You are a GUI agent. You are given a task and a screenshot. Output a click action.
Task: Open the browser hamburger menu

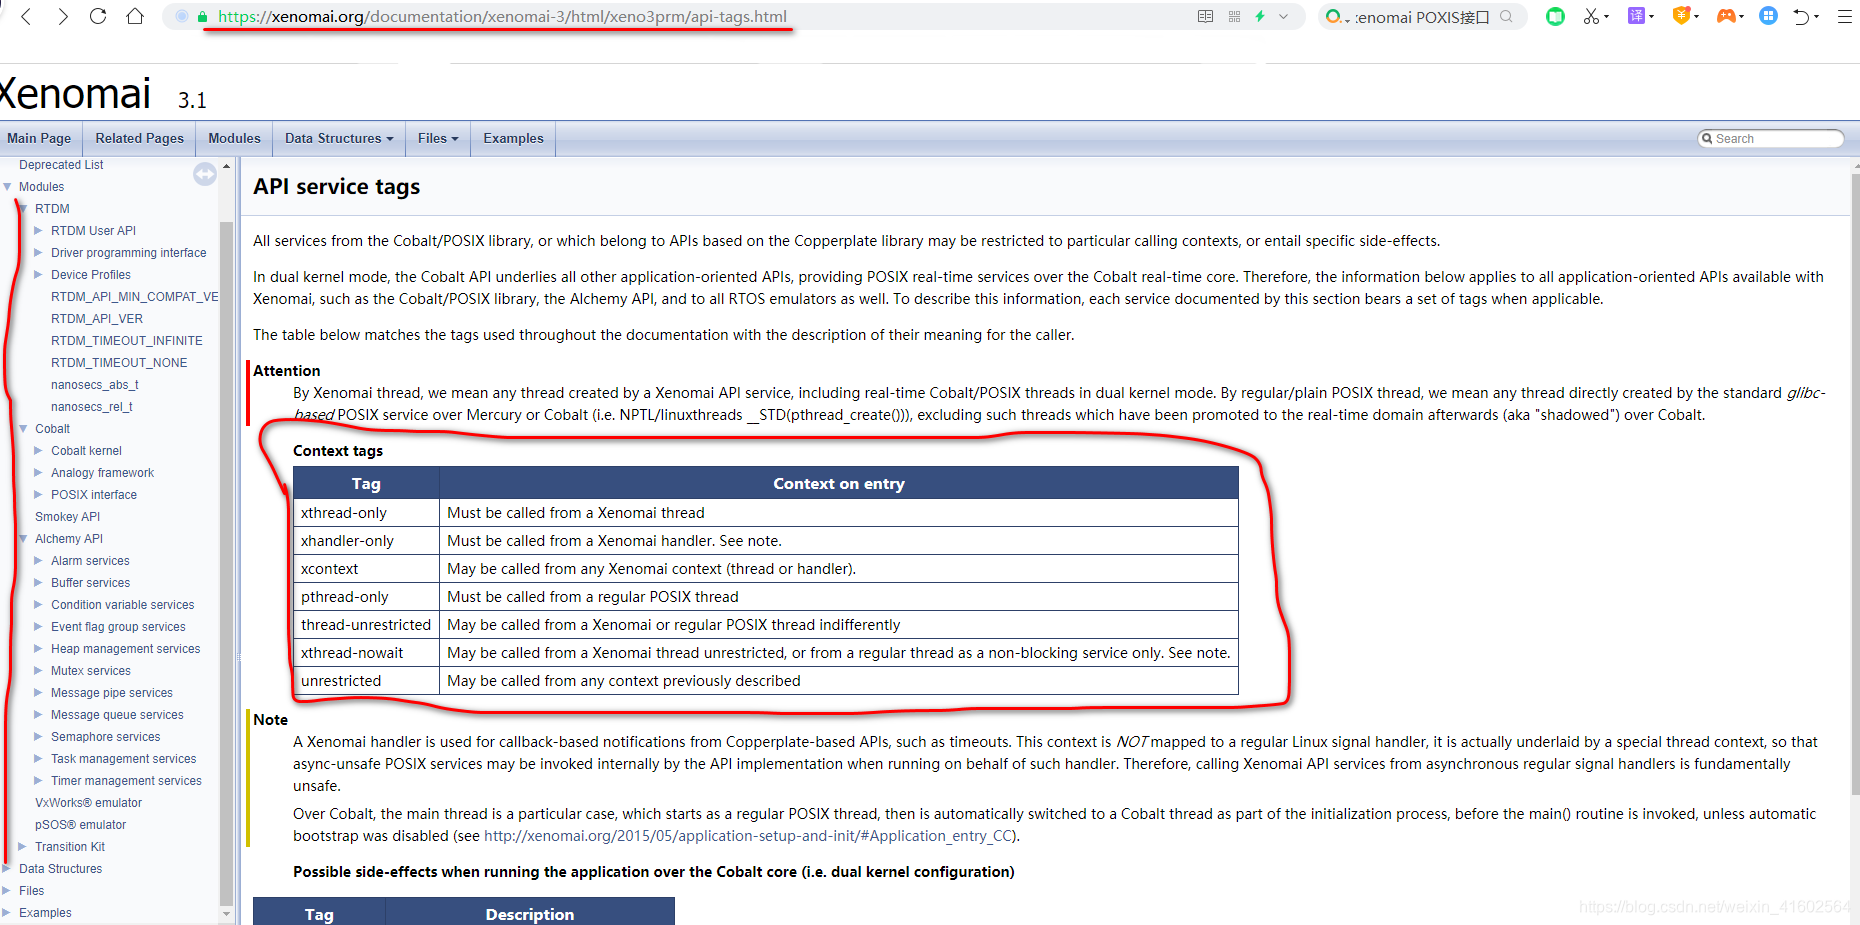point(1845,17)
